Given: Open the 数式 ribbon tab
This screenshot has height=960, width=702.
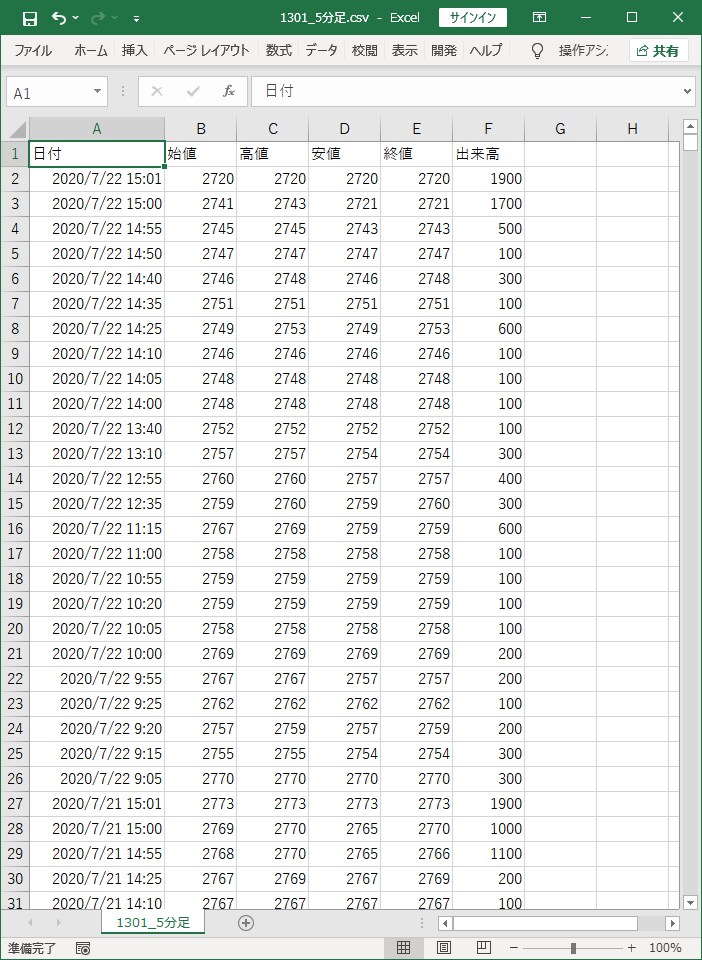Looking at the screenshot, I should [x=278, y=51].
